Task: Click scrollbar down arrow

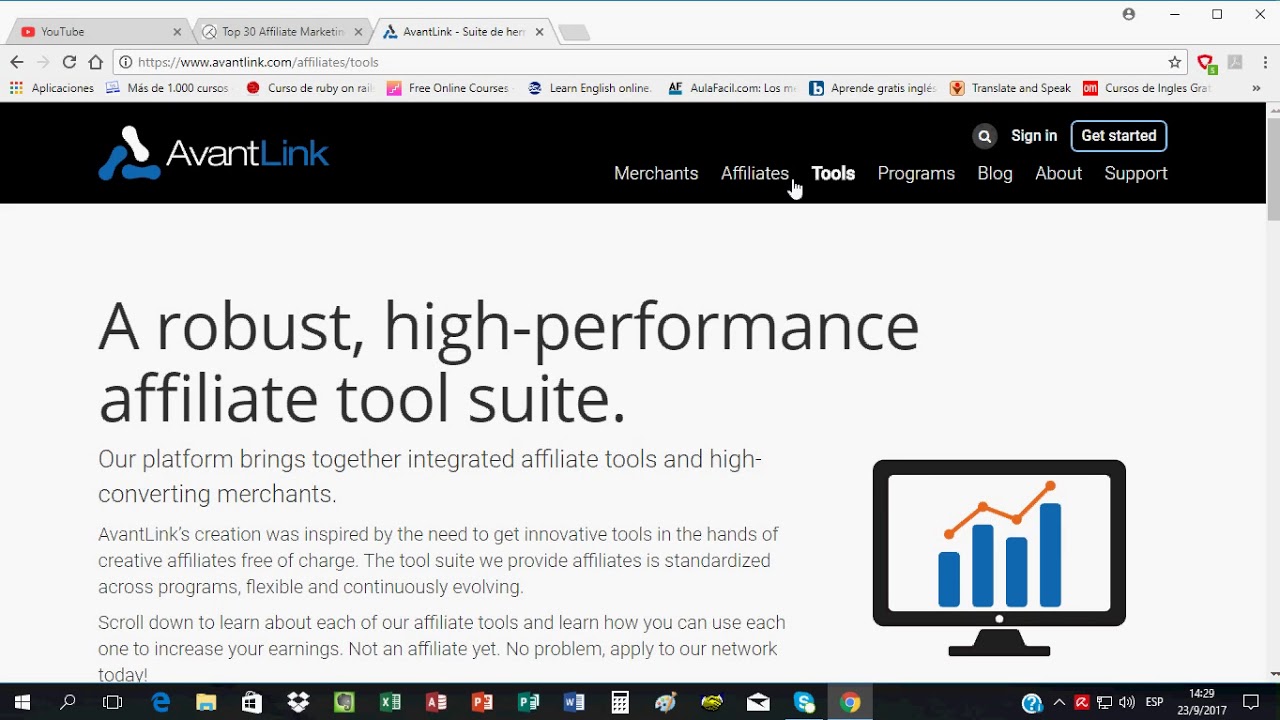Action: tap(1273, 674)
